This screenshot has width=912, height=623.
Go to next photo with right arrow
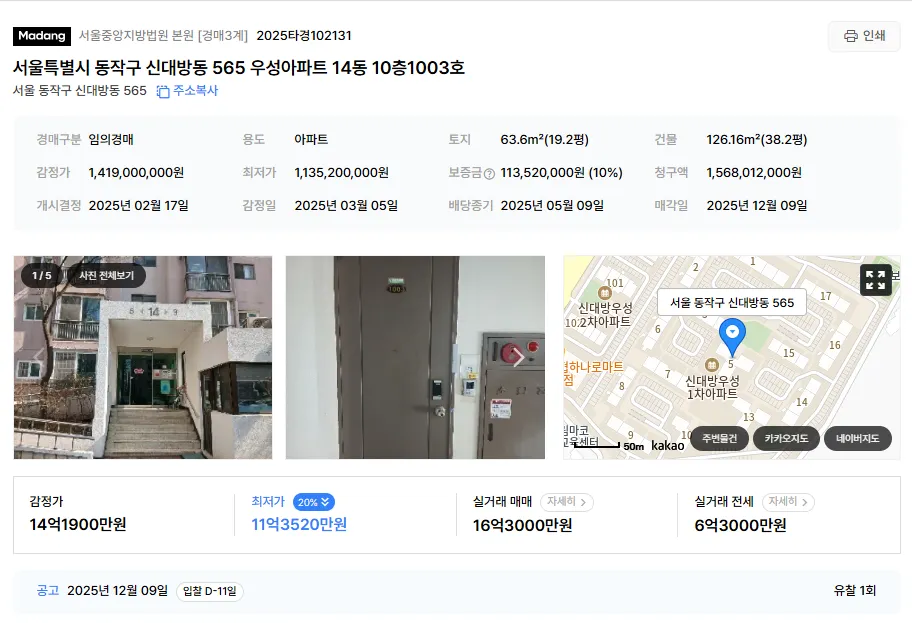[x=517, y=357]
